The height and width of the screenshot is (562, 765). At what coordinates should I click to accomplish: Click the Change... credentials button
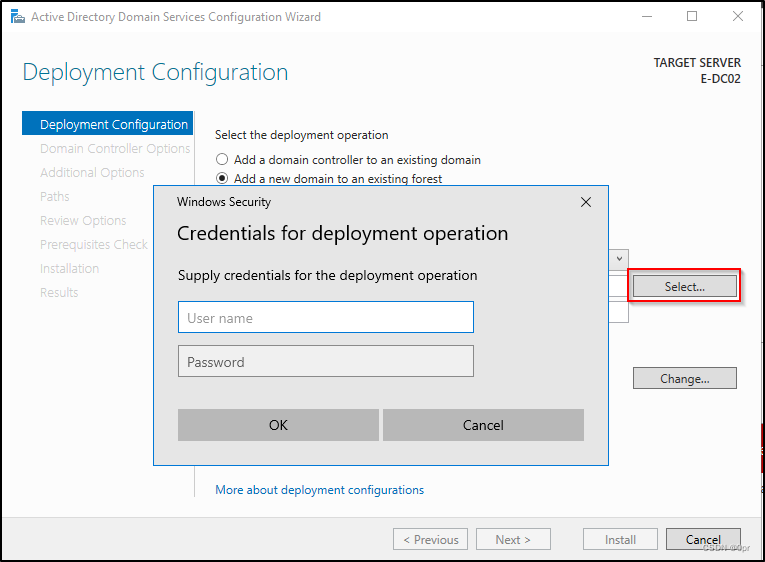pyautogui.click(x=685, y=379)
